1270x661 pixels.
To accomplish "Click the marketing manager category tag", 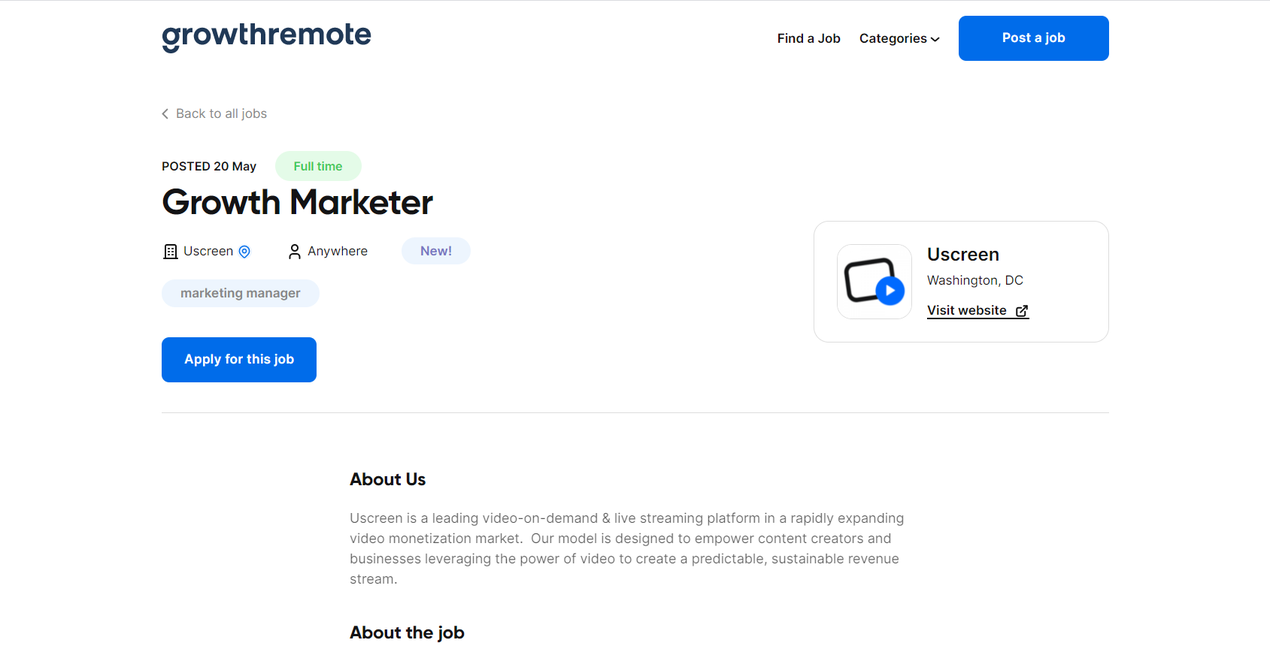I will [240, 293].
